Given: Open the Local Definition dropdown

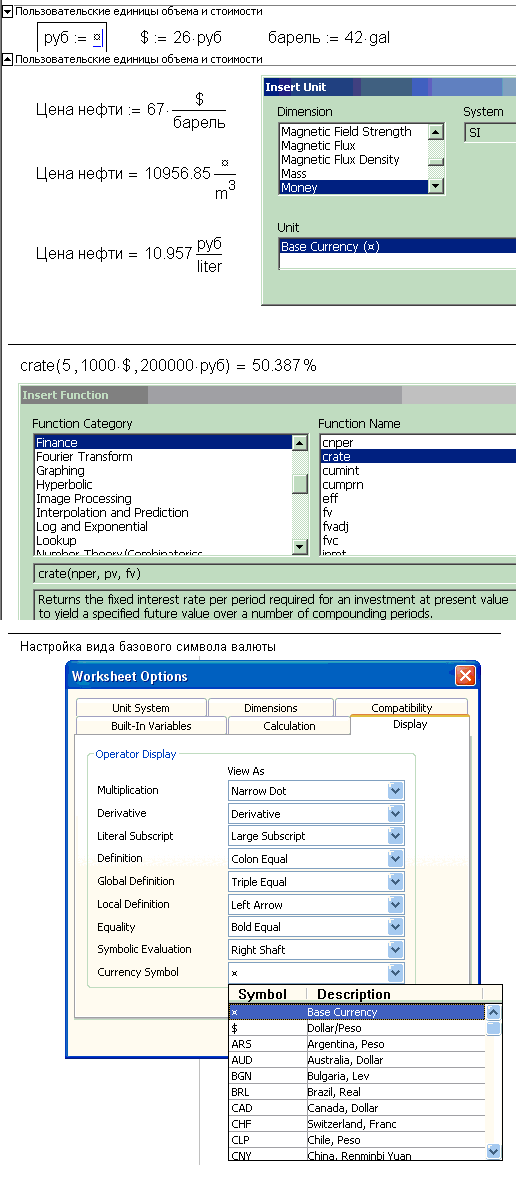Looking at the screenshot, I should click(x=396, y=905).
